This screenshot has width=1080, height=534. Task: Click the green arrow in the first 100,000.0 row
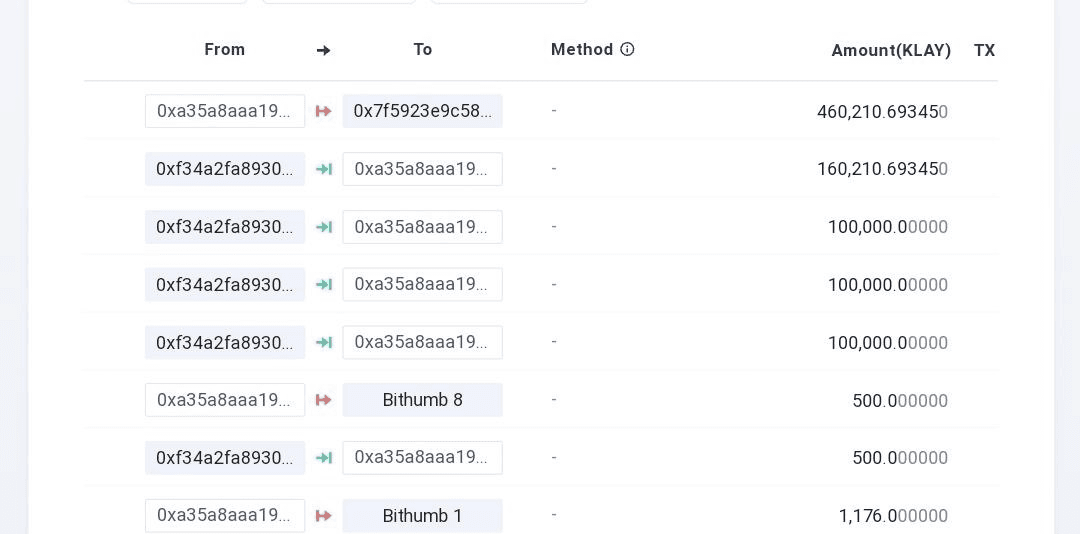click(324, 228)
